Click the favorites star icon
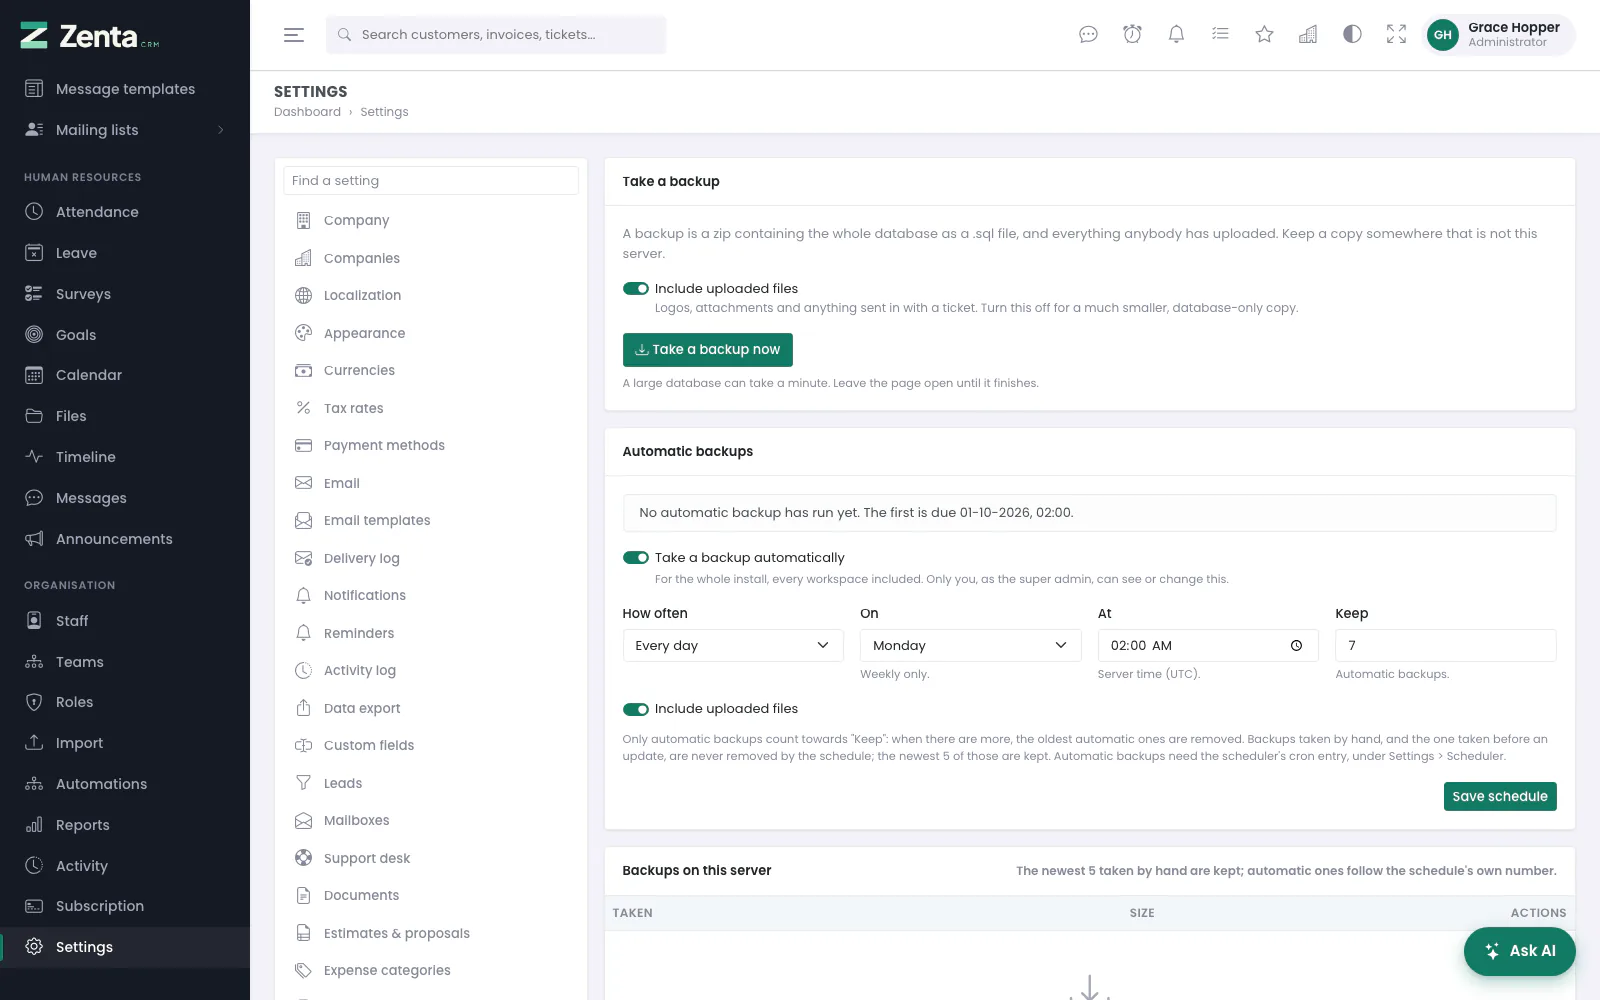Screen dimensions: 1600x1000 (1264, 35)
